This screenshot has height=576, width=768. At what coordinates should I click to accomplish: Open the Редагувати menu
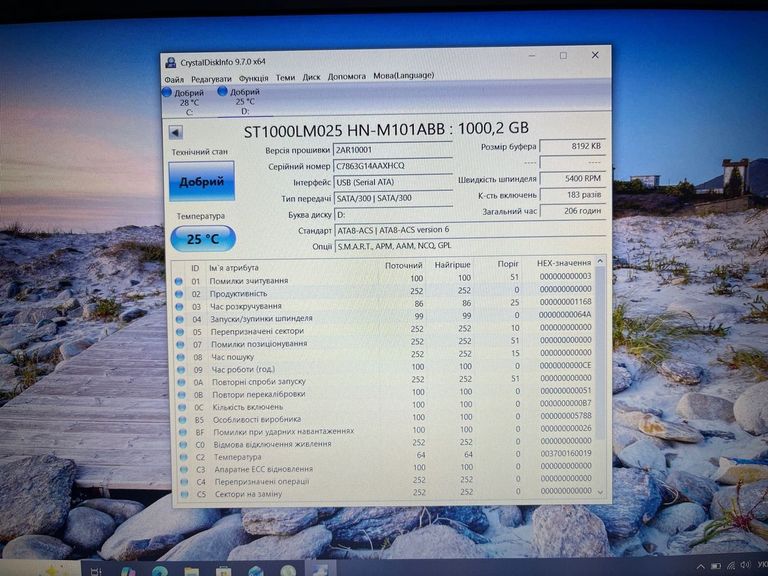coord(211,78)
